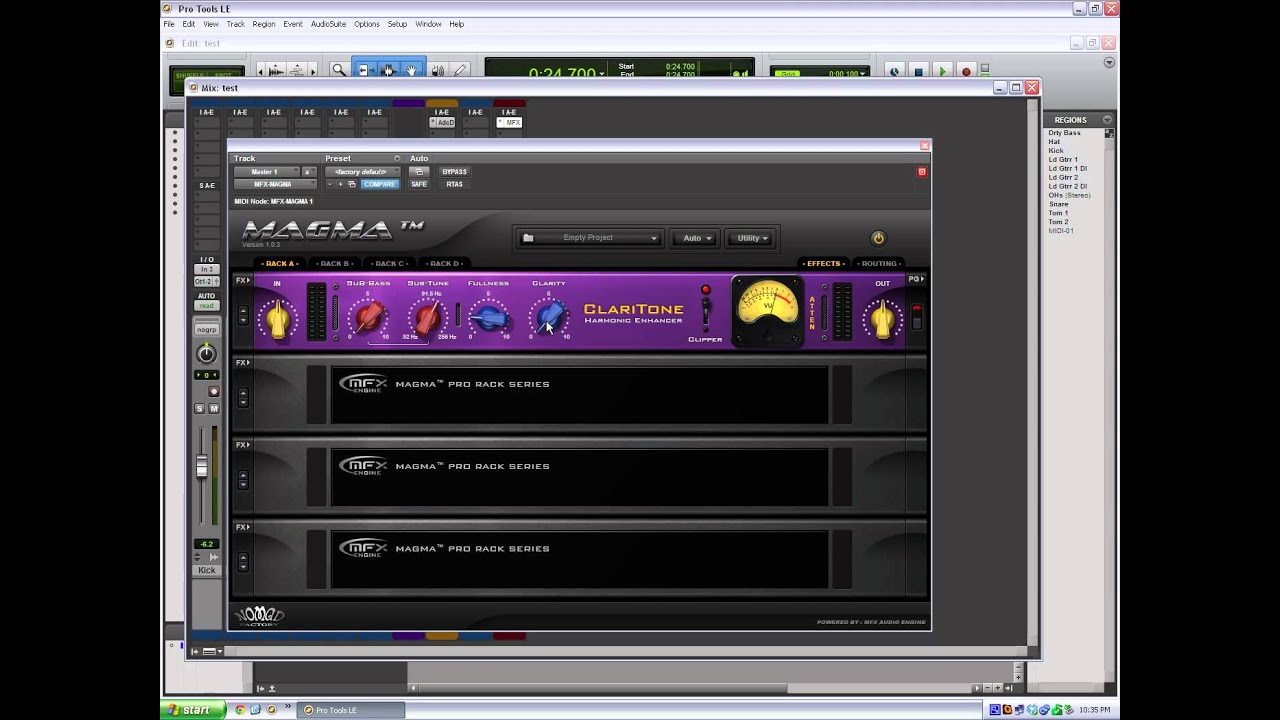Screen dimensions: 1280x720
Task: Open the Empty Project dropdown
Action: tap(590, 238)
